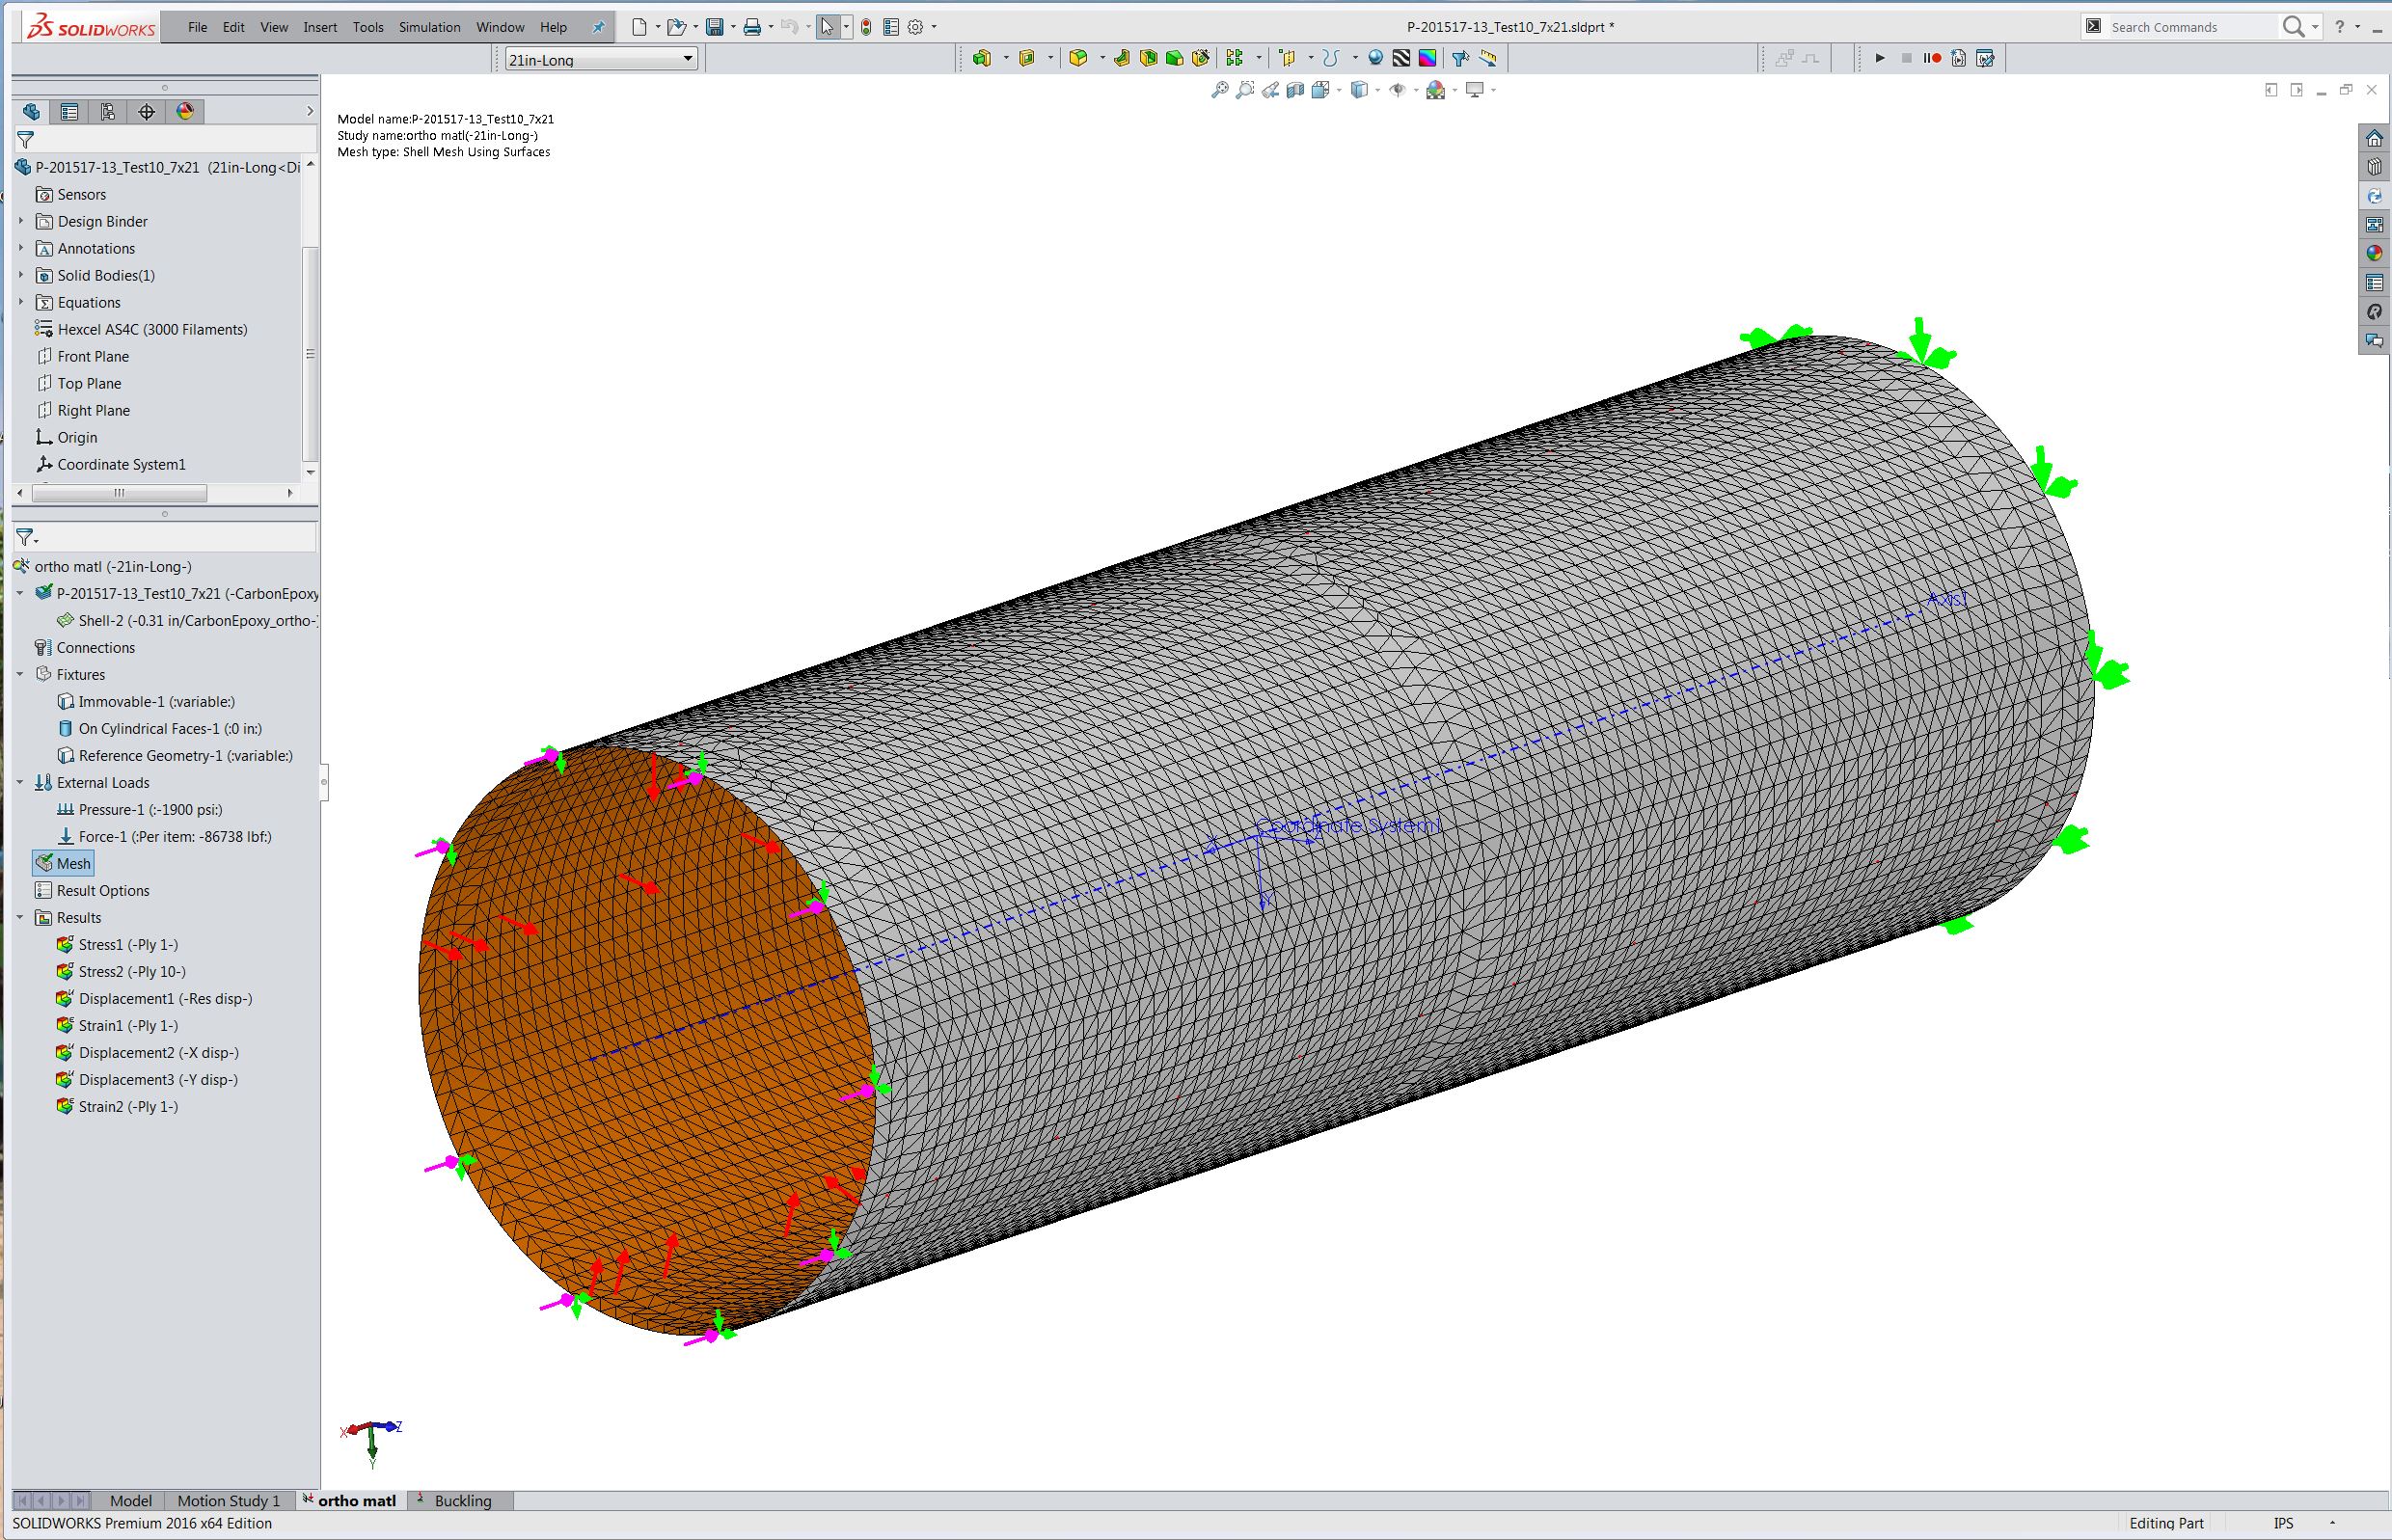Select the Front Plane item
Viewport: 2392px width, 1540px height.
pyautogui.click(x=82, y=356)
